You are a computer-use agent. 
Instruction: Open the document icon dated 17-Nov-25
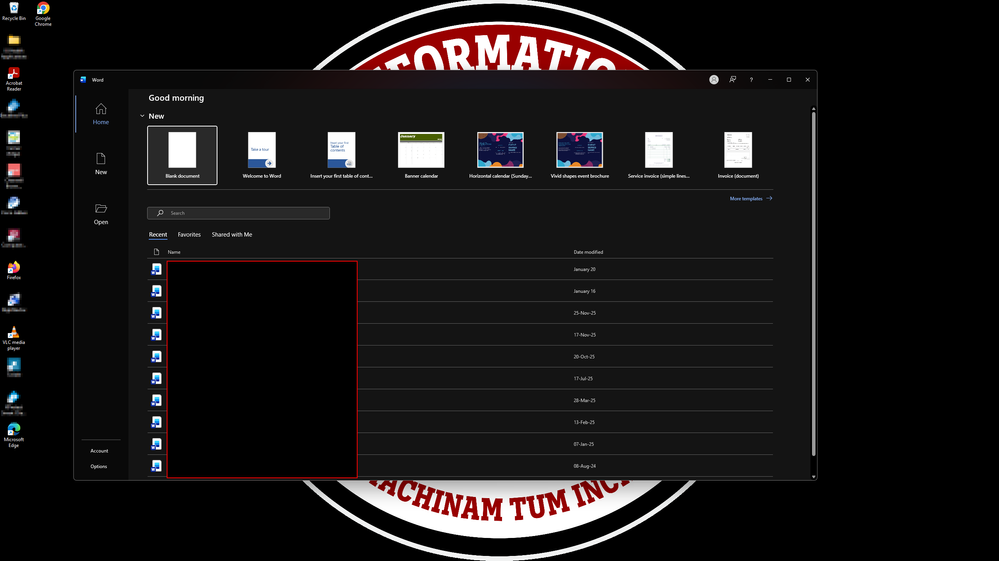(156, 335)
